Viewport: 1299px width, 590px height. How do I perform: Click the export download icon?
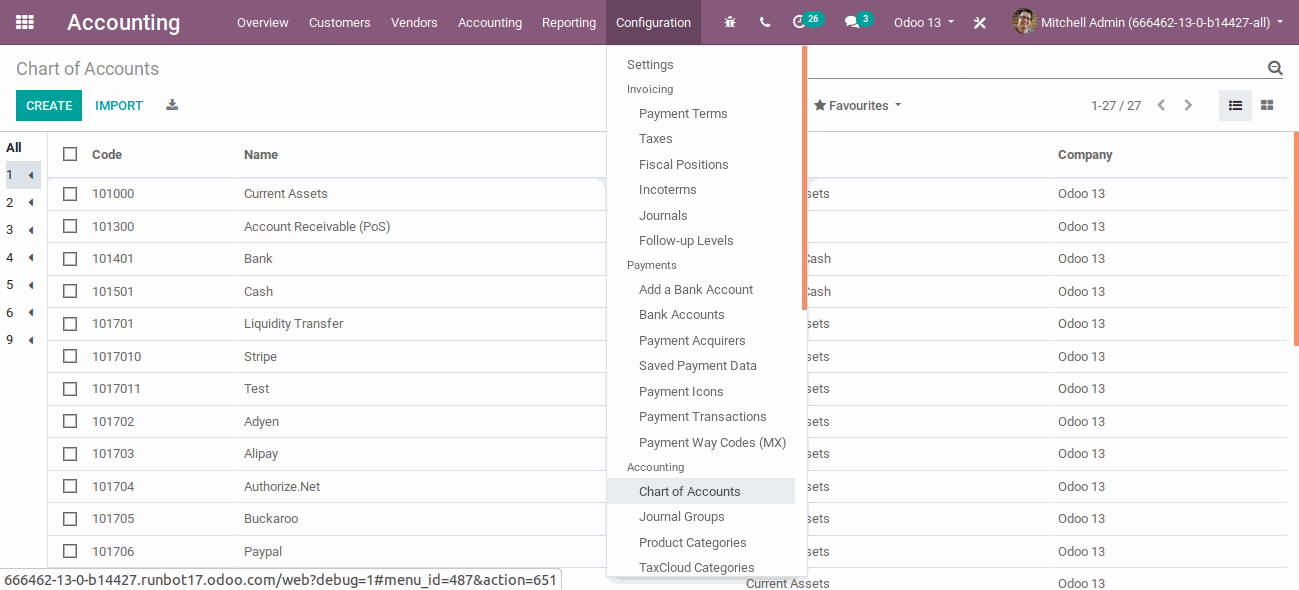click(x=172, y=105)
